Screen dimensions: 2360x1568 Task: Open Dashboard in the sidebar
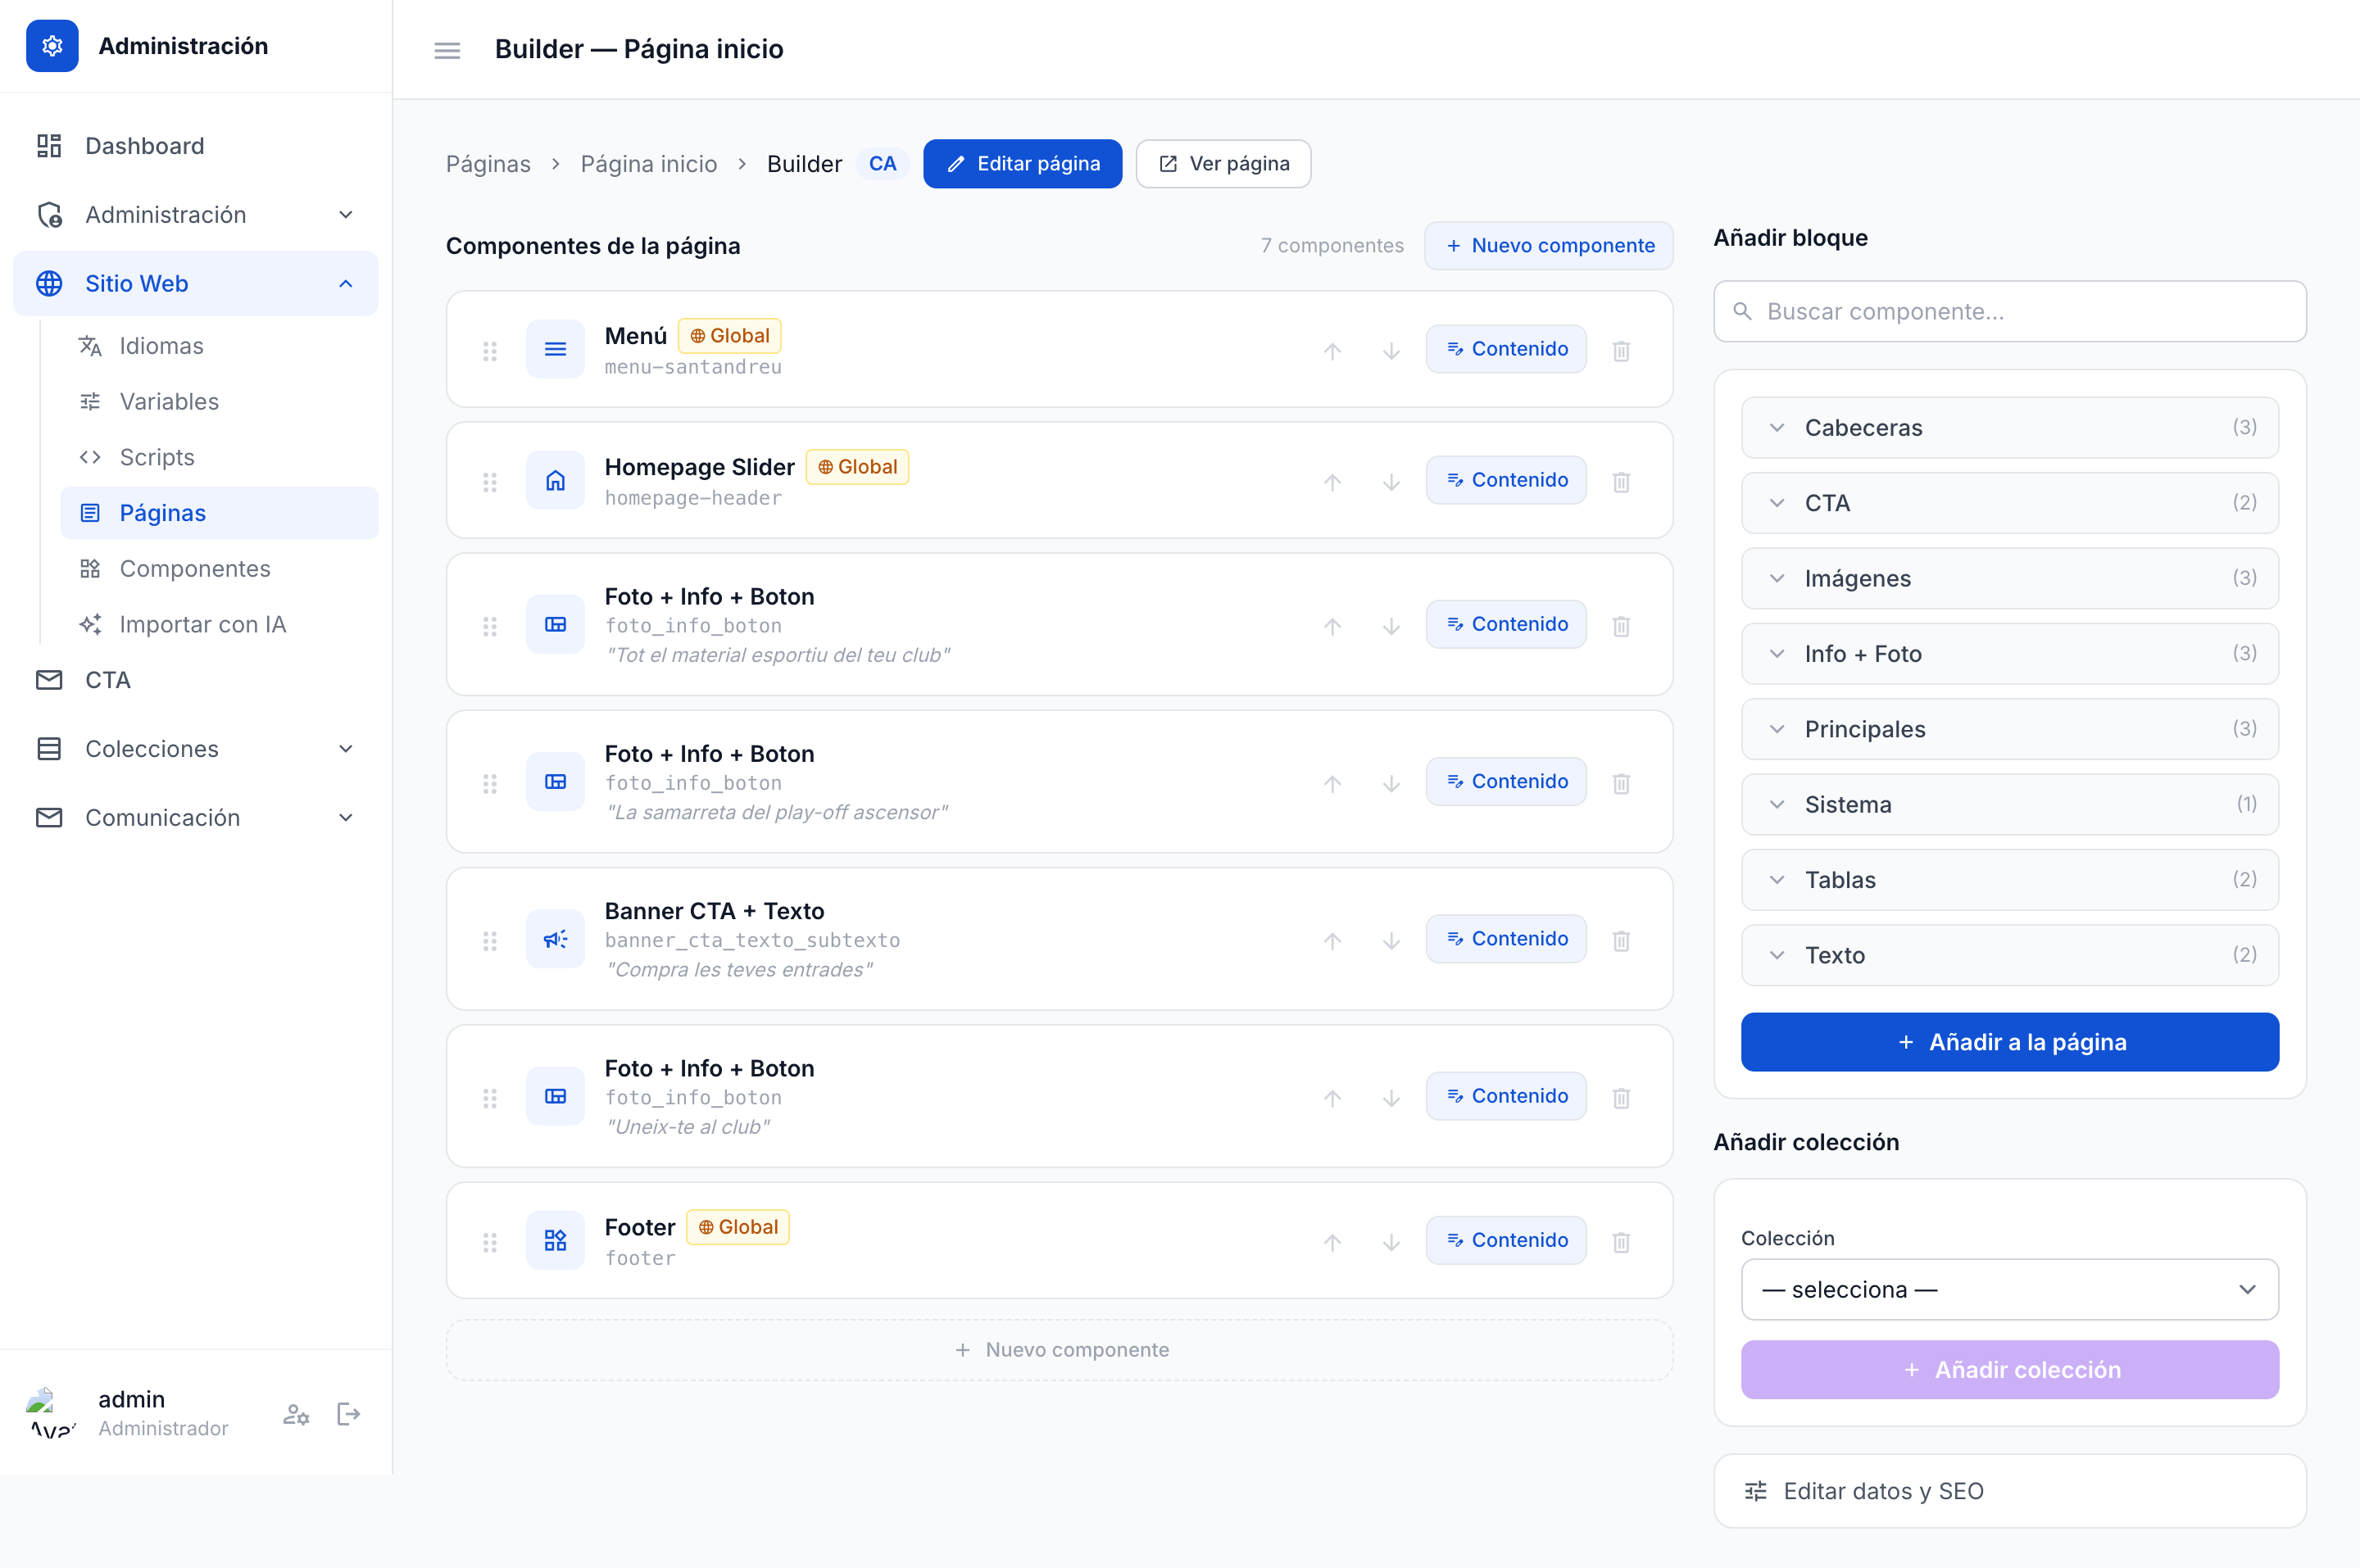[x=196, y=146]
